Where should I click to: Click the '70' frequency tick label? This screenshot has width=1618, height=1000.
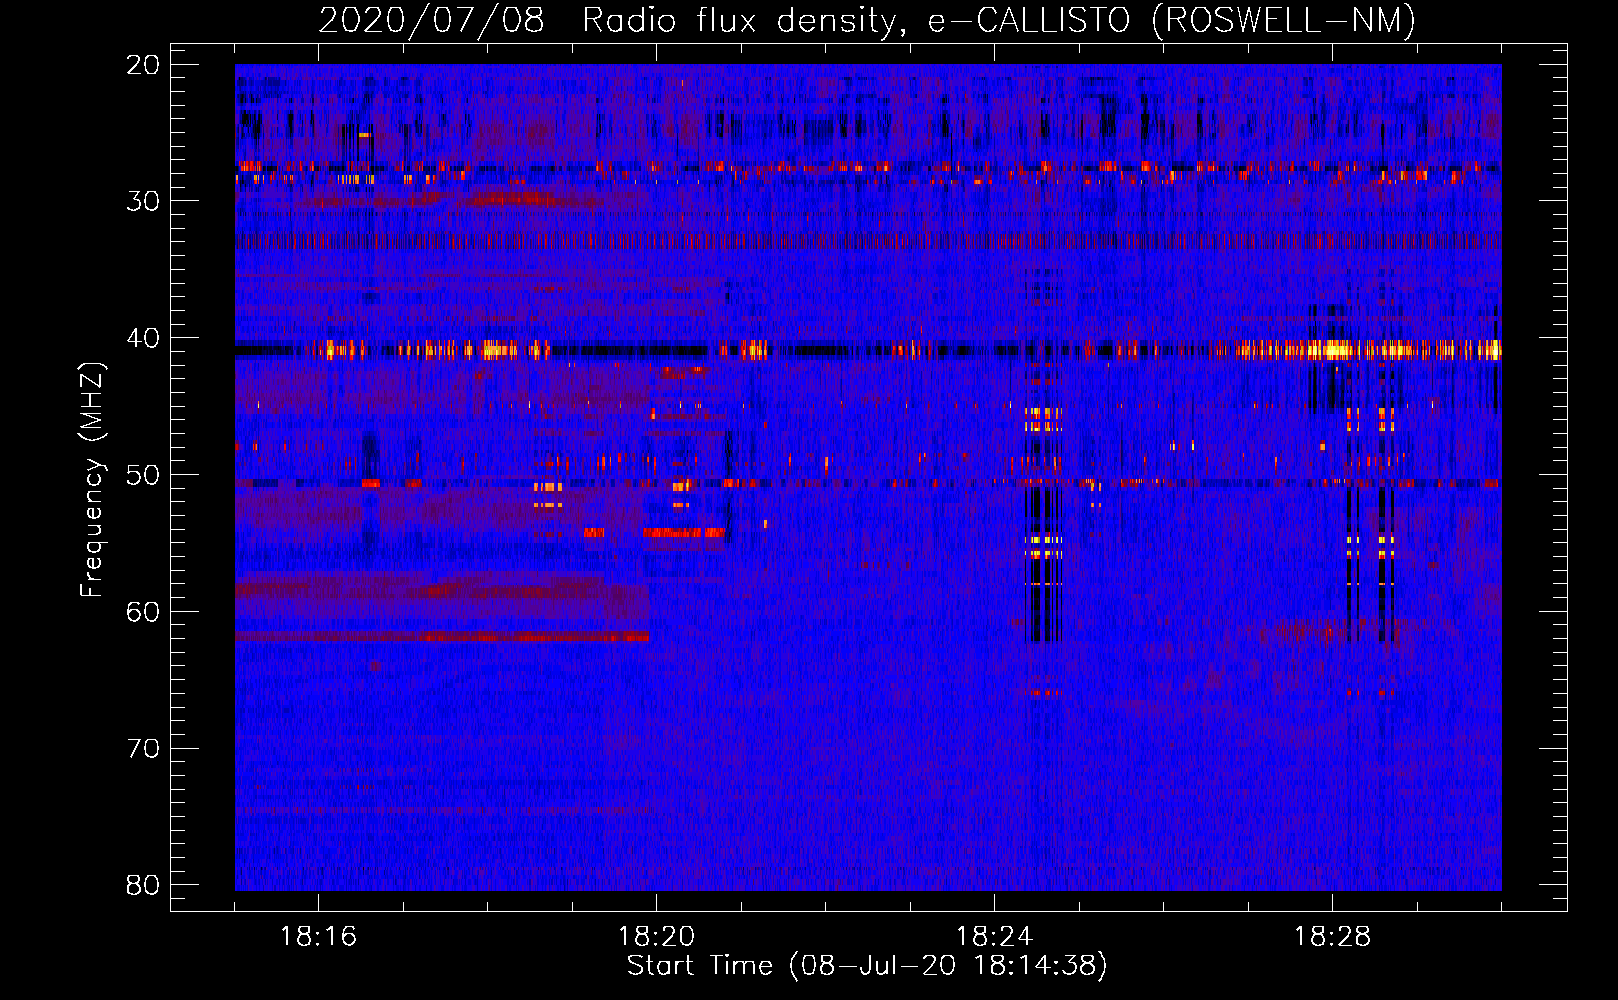click(143, 748)
